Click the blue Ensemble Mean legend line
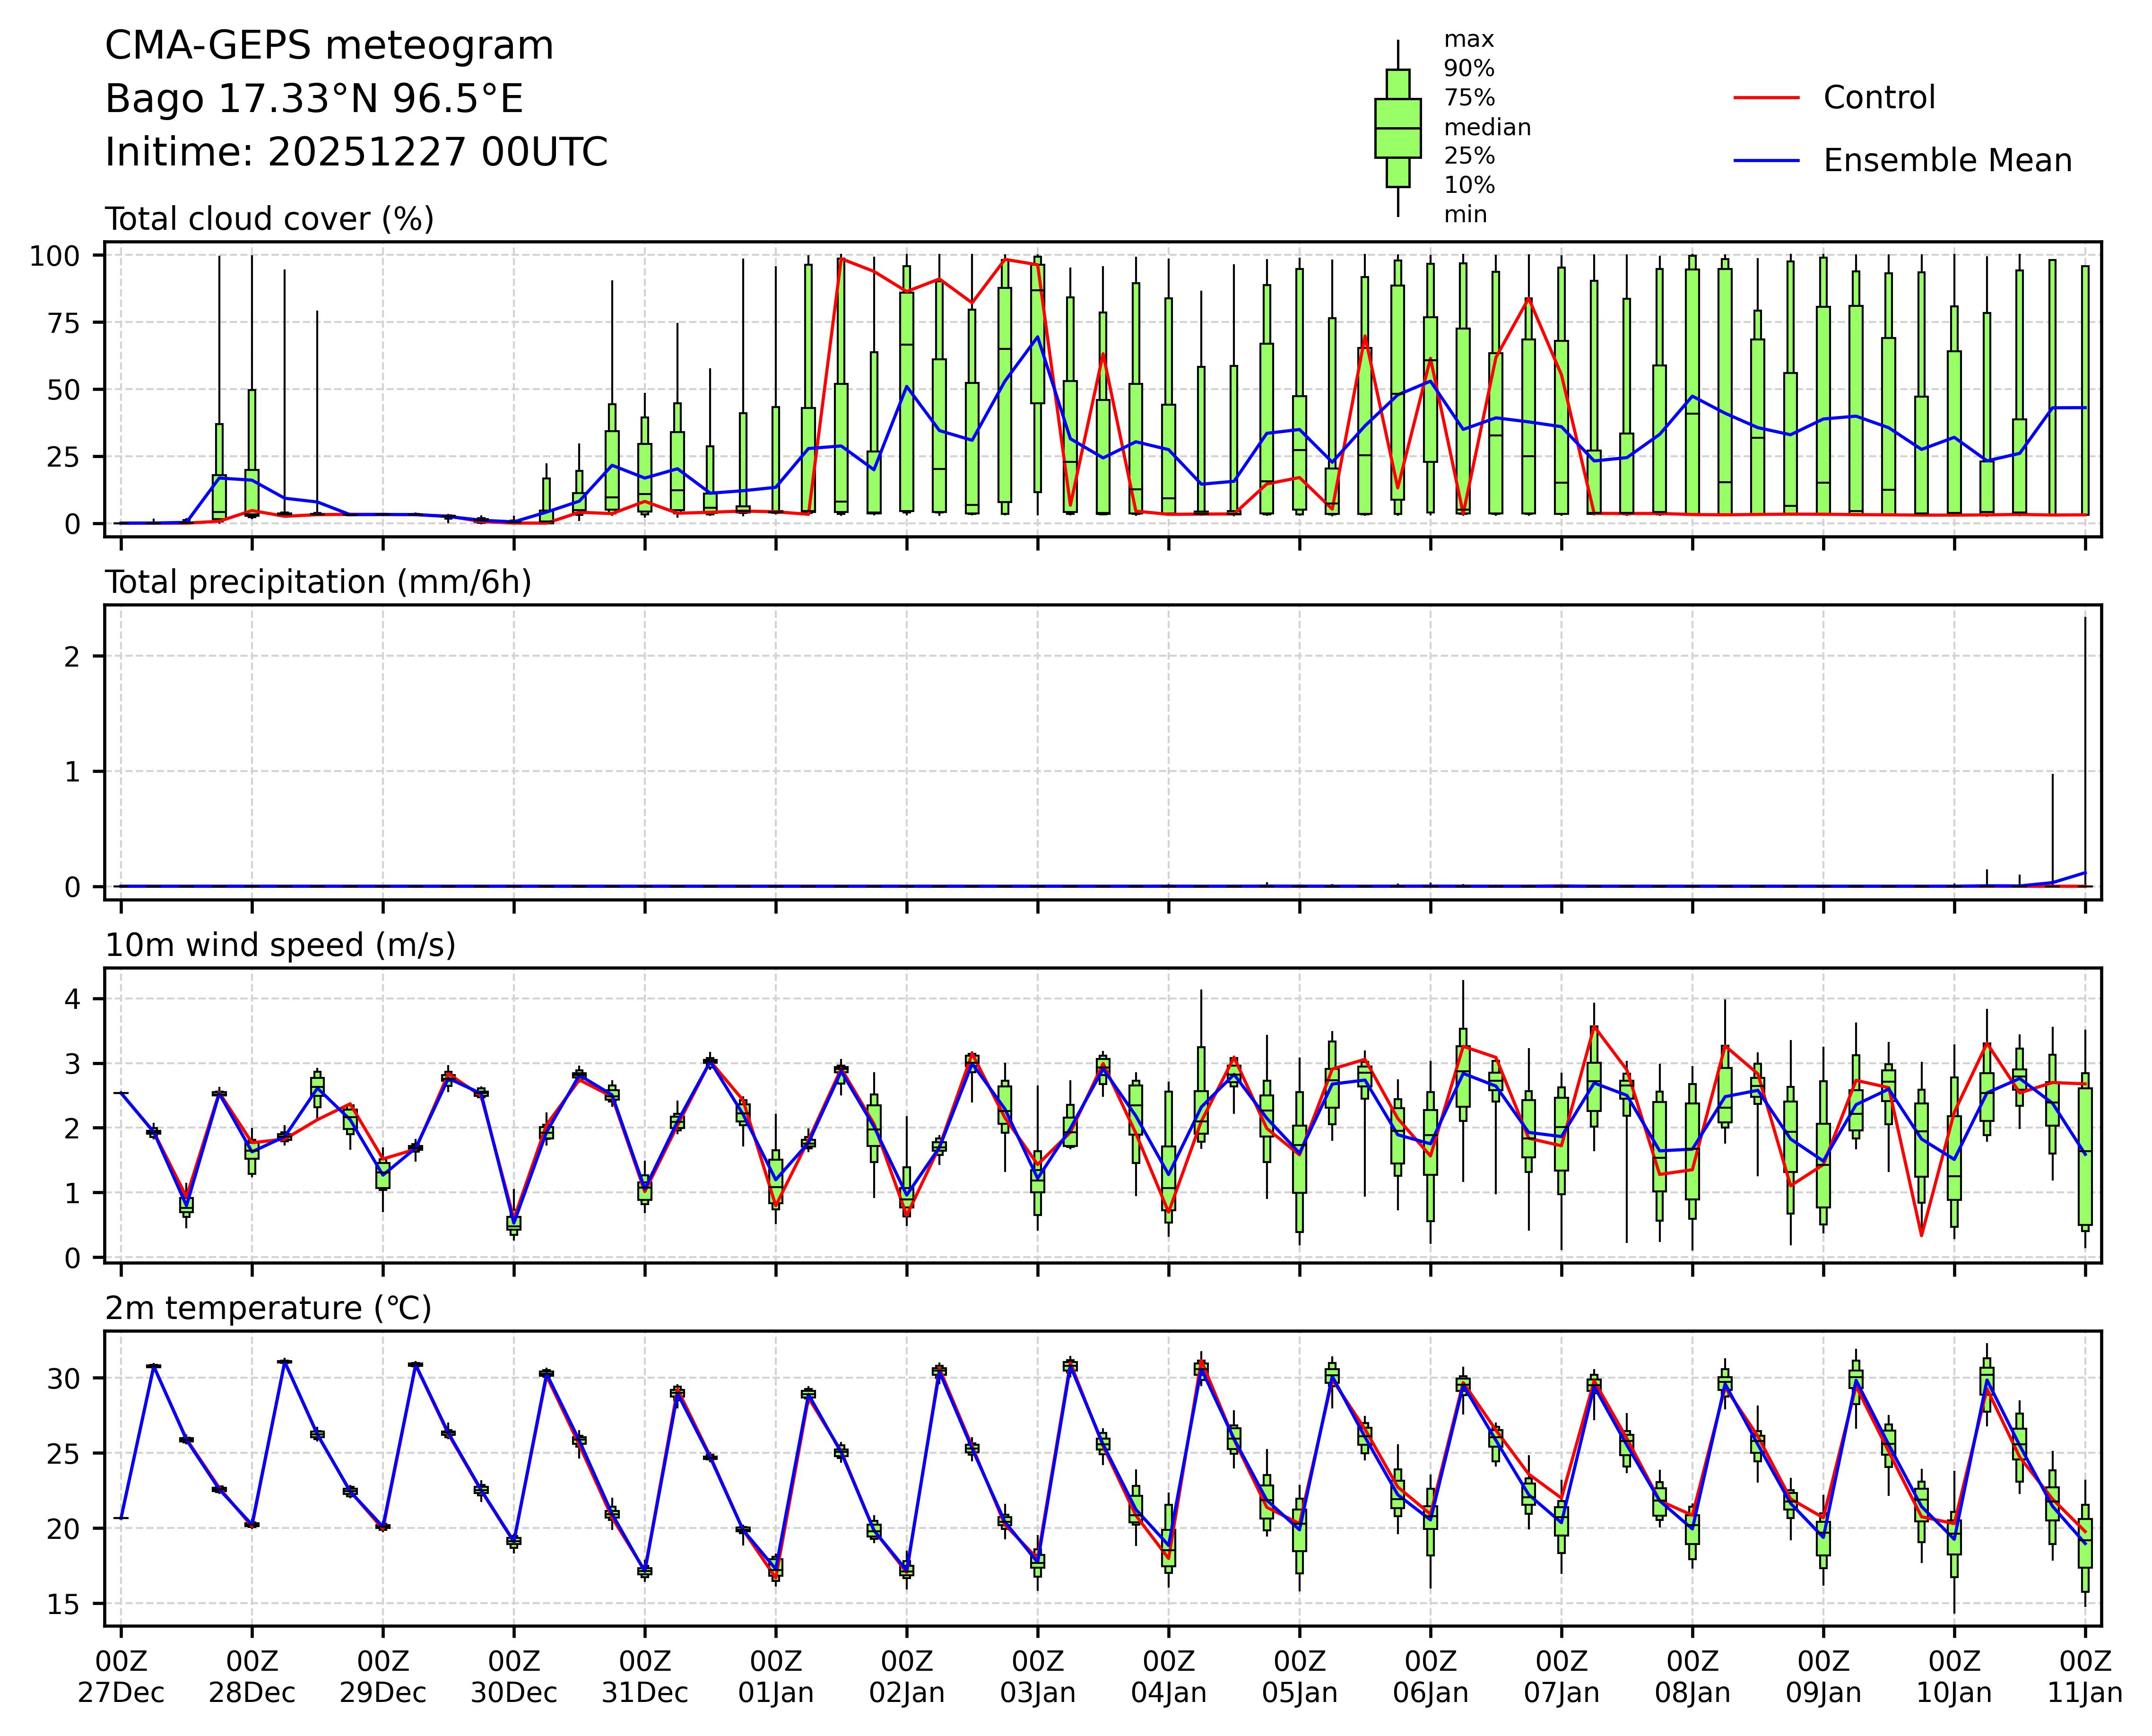 tap(1766, 161)
